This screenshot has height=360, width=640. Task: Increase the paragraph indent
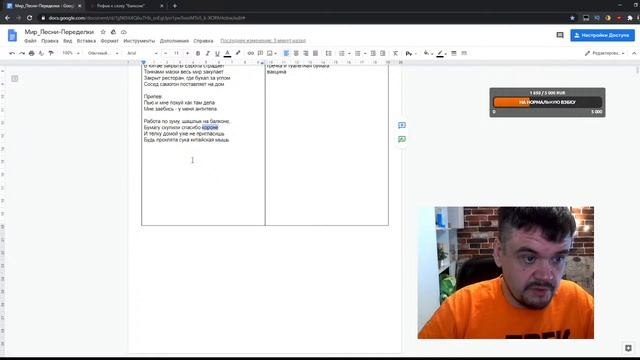tap(382, 53)
